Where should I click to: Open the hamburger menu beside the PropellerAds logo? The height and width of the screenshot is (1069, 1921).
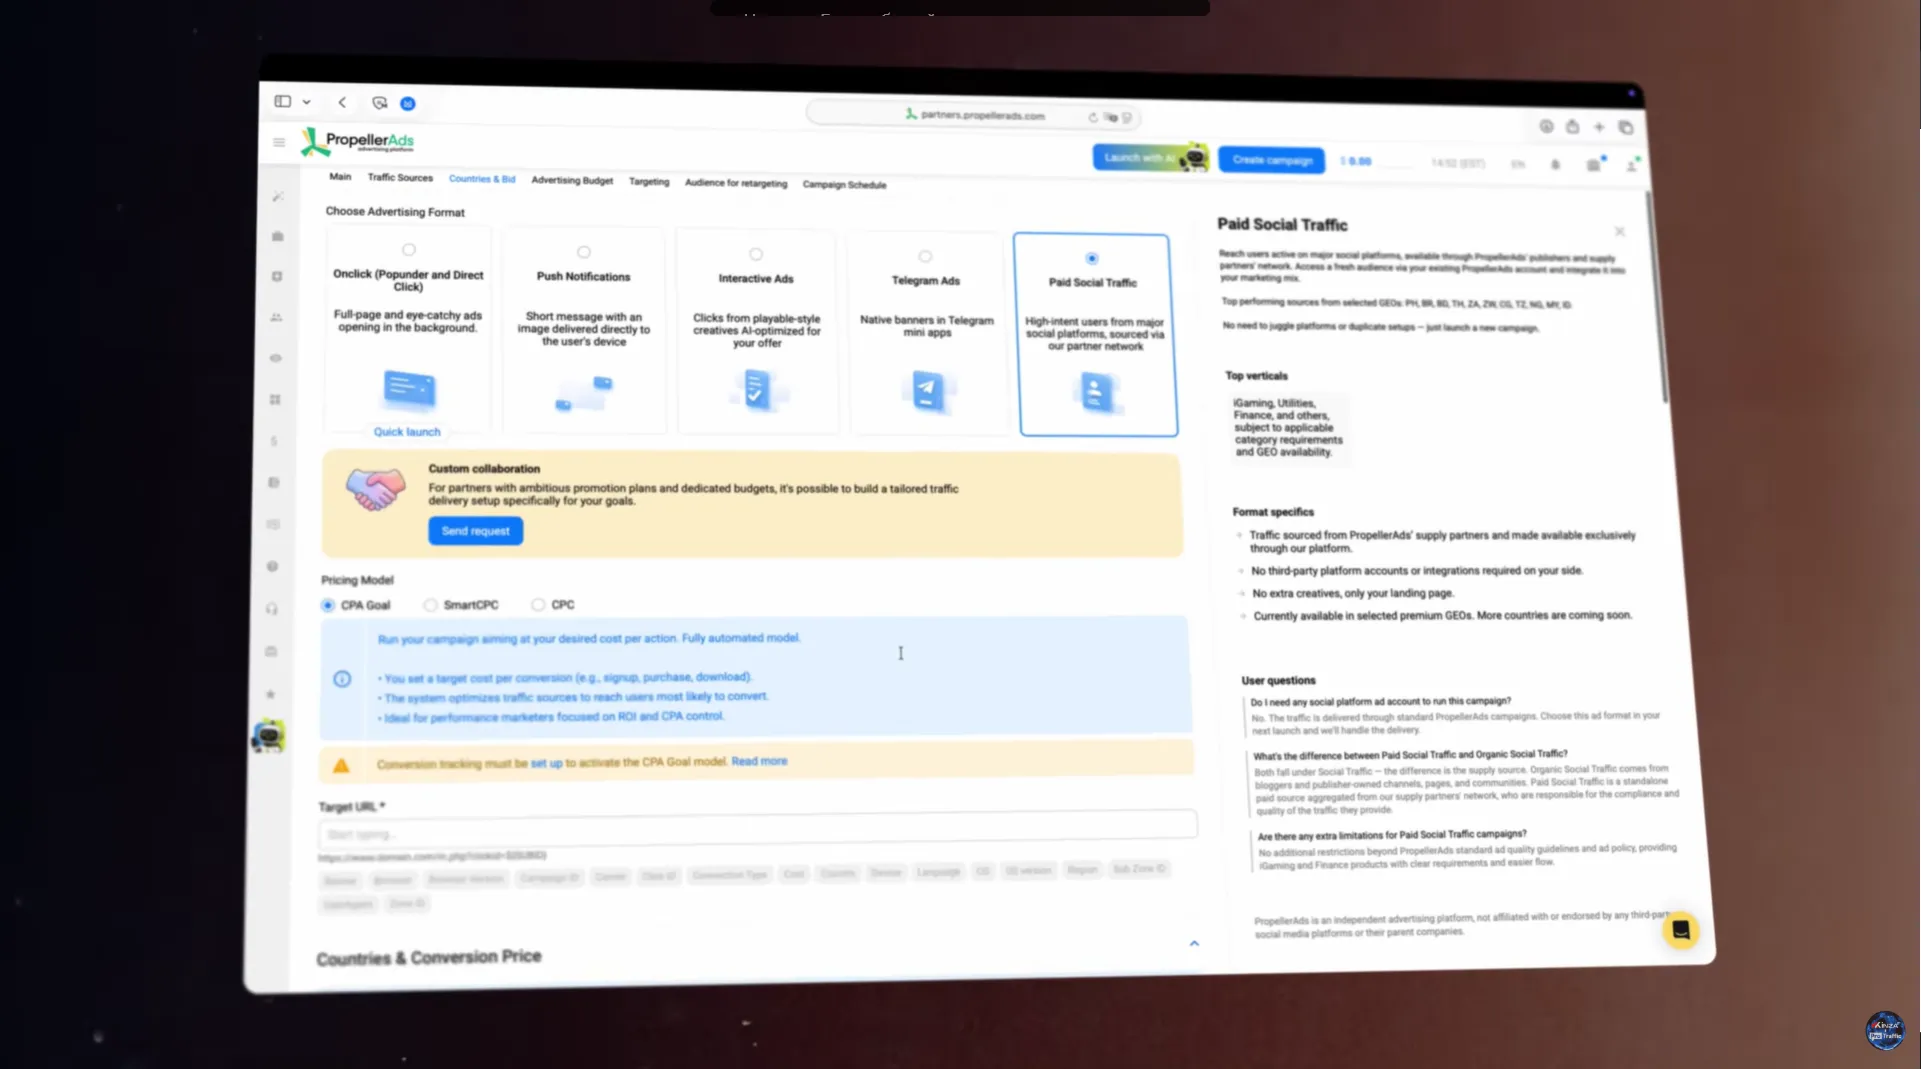(279, 142)
